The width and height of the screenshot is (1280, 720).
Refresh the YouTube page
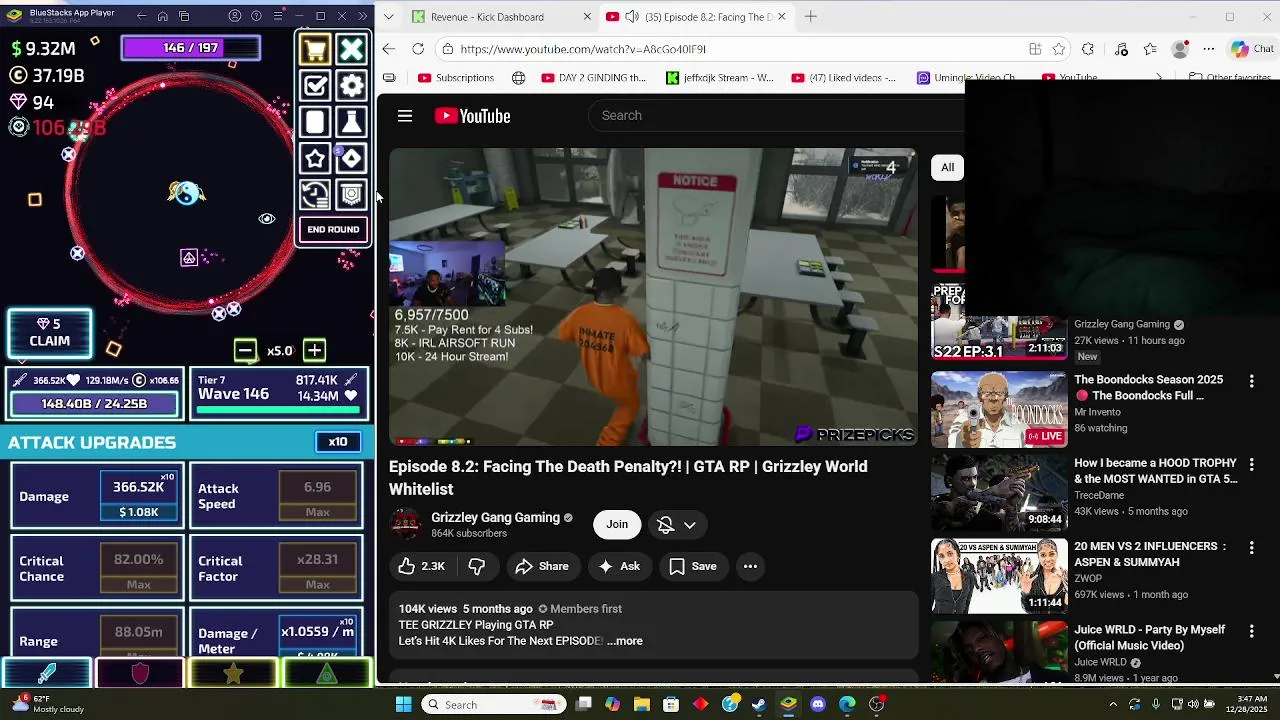[x=418, y=49]
